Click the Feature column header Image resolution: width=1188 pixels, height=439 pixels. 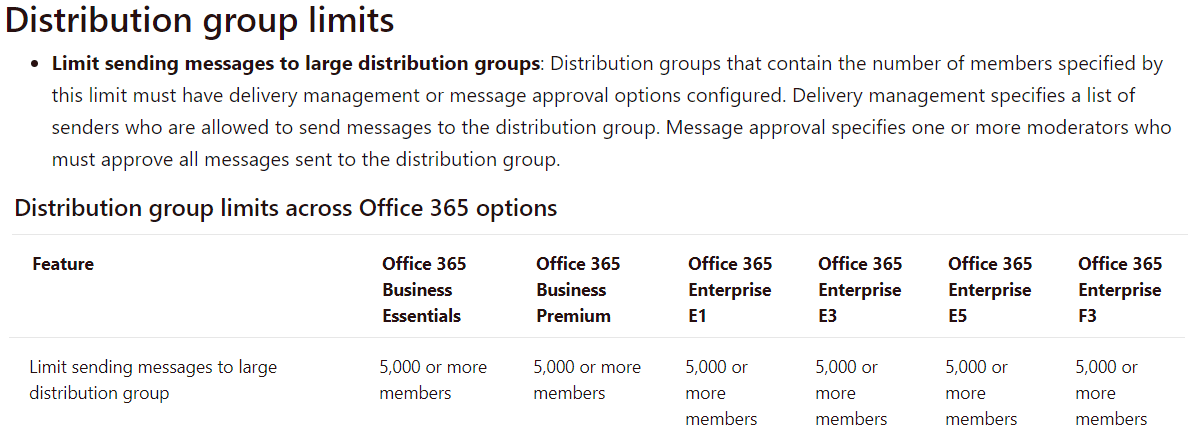tap(64, 264)
